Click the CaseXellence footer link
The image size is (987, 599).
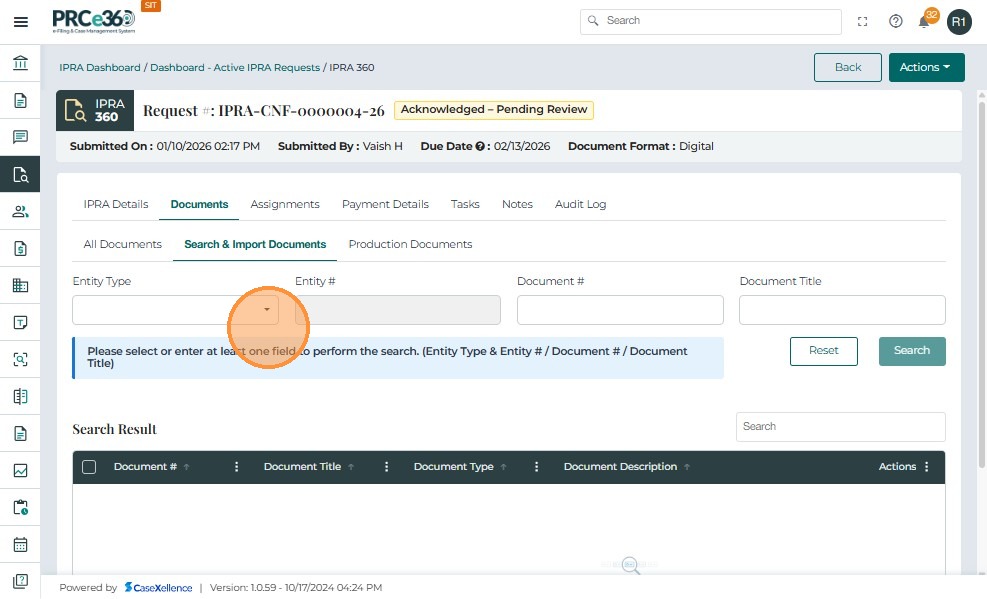158,588
